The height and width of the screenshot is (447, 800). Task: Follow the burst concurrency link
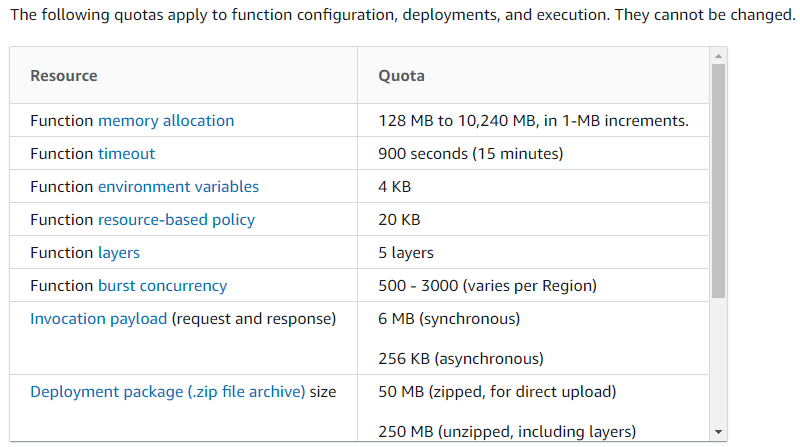[162, 286]
